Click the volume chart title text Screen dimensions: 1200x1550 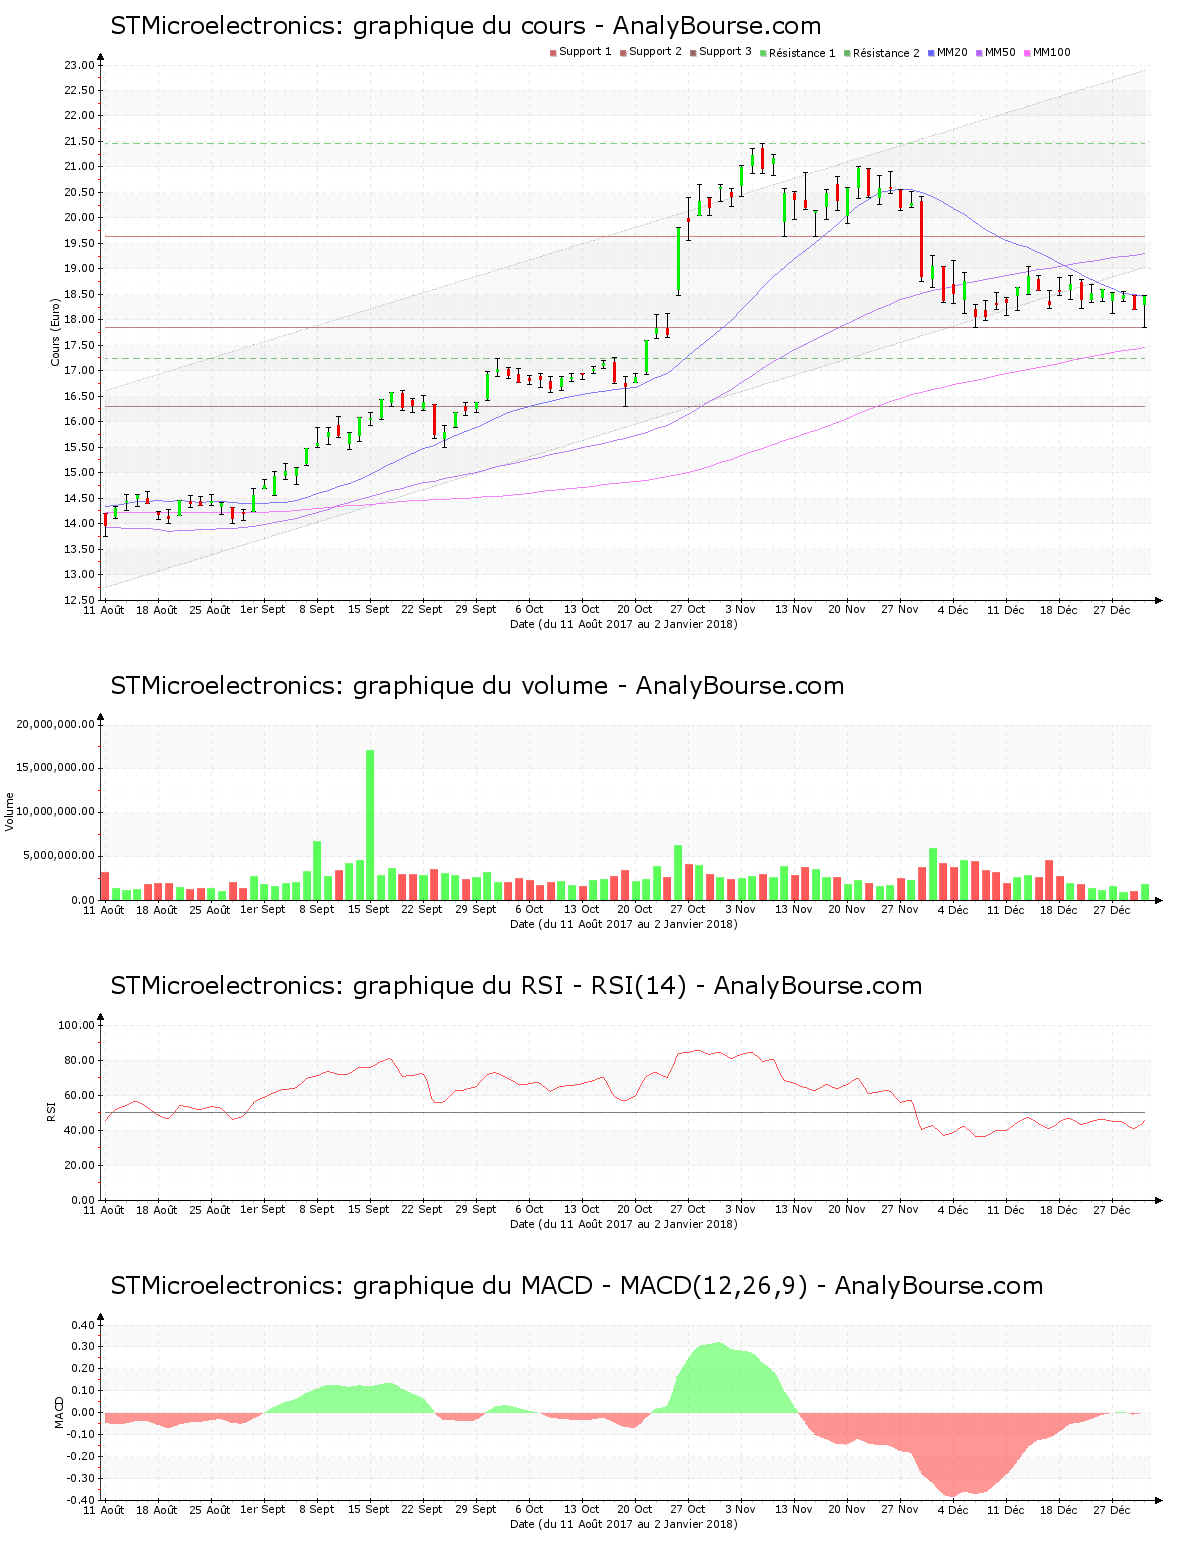tap(477, 686)
